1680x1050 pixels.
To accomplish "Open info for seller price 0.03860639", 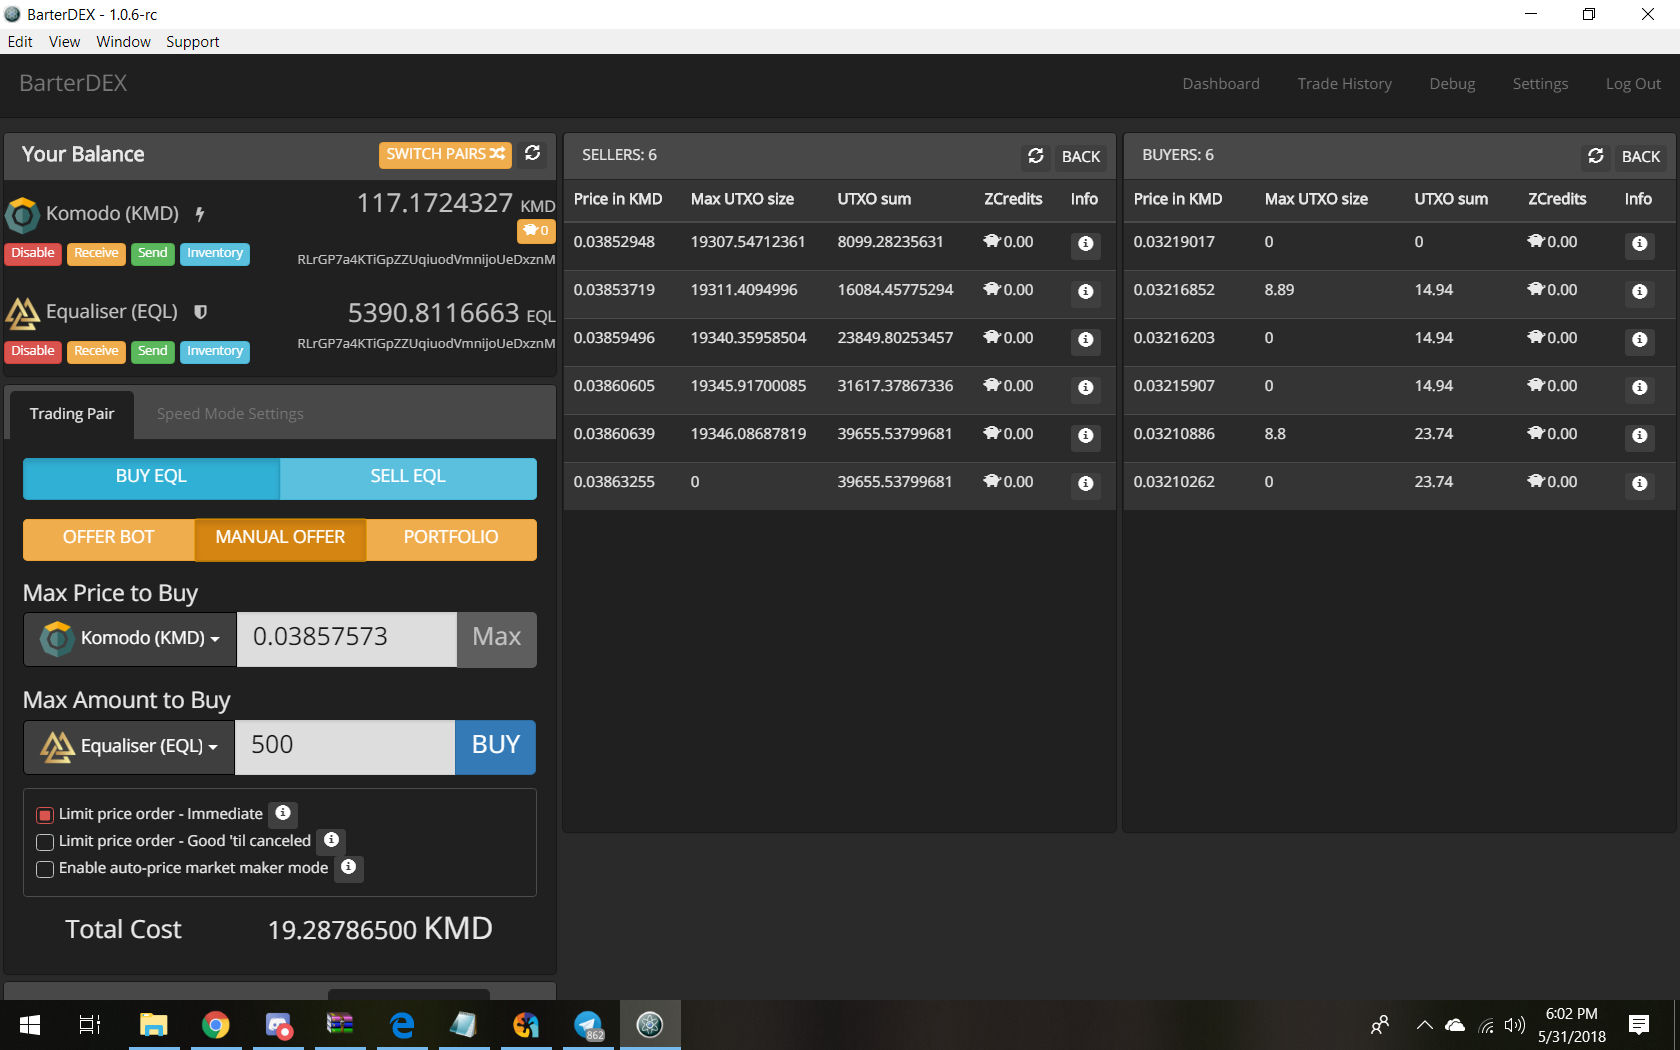I will pos(1086,436).
